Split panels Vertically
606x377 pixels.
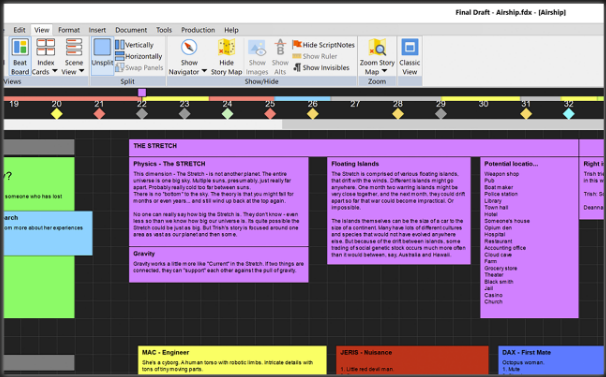(x=134, y=45)
